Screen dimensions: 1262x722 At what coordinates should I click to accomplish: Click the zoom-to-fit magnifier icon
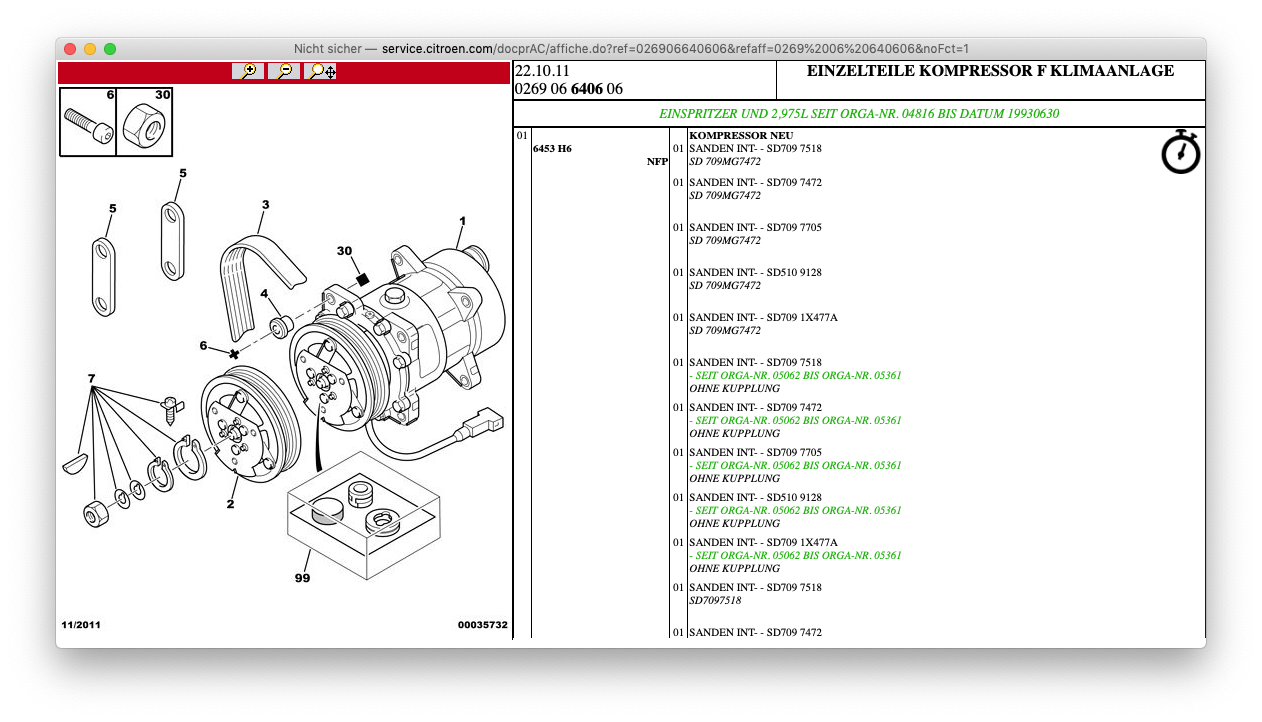pyautogui.click(x=320, y=71)
